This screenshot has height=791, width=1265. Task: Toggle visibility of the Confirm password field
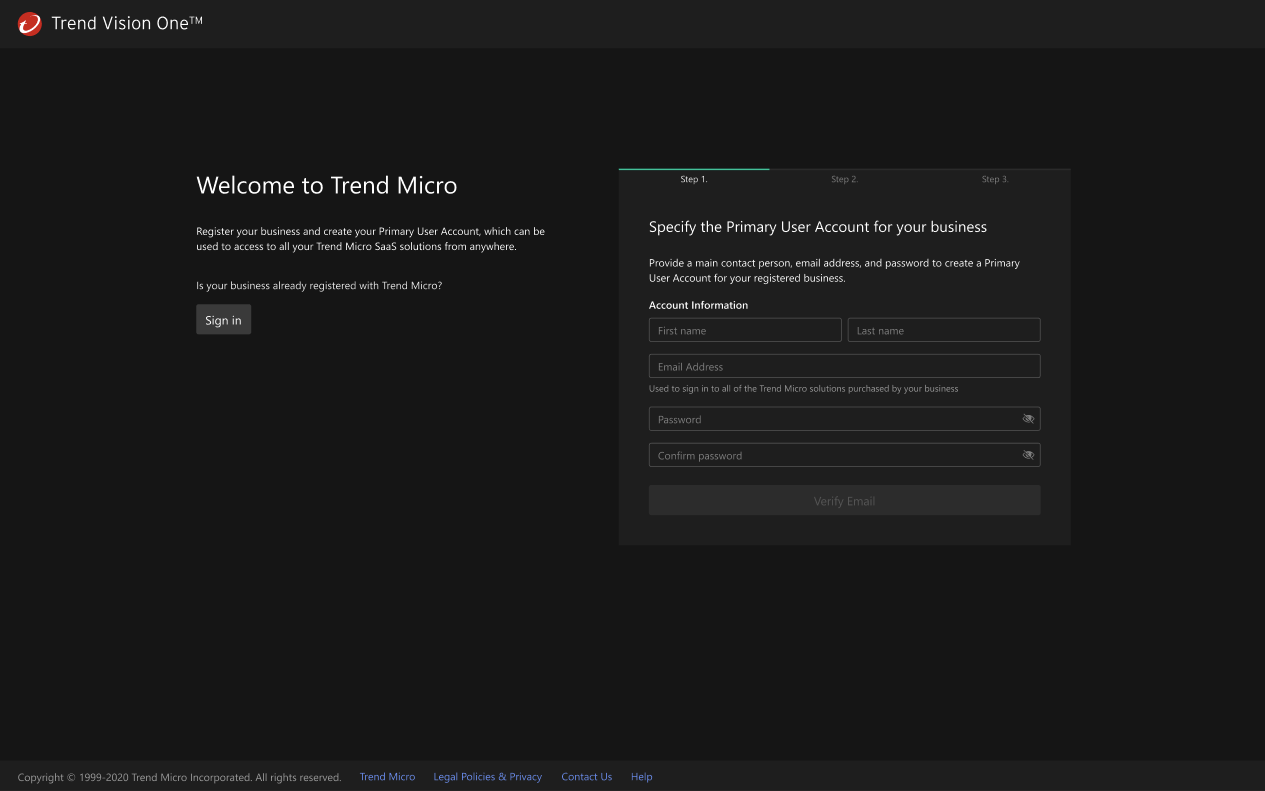click(x=1028, y=454)
